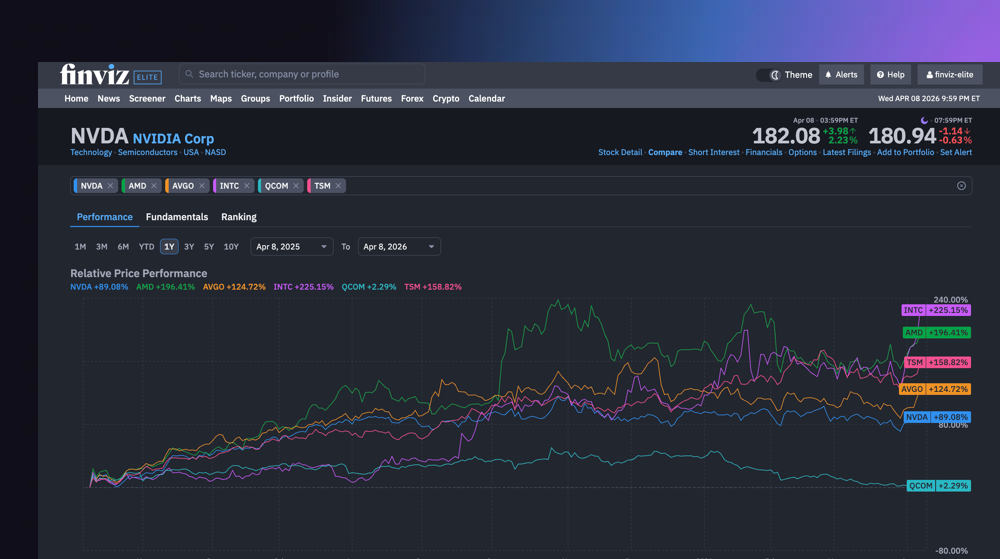Open the finviz-elite account menu

point(949,75)
